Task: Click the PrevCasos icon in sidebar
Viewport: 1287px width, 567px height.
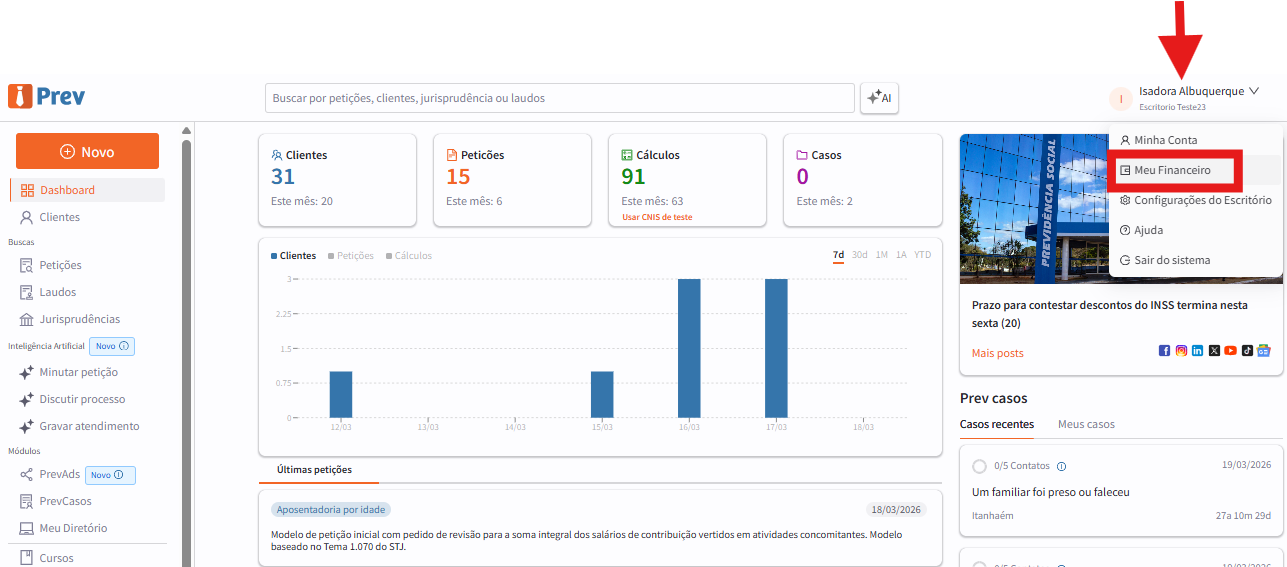Action: pos(27,501)
